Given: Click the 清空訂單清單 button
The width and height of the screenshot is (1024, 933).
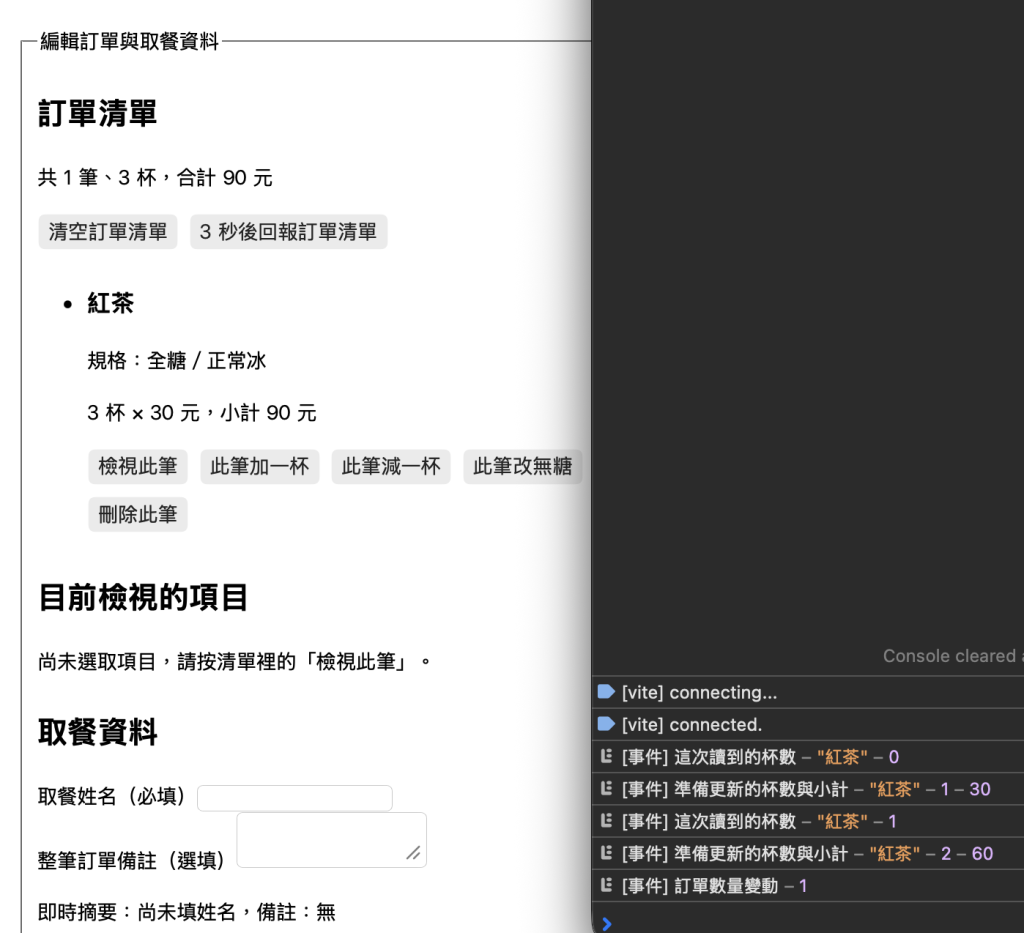Looking at the screenshot, I should 108,232.
